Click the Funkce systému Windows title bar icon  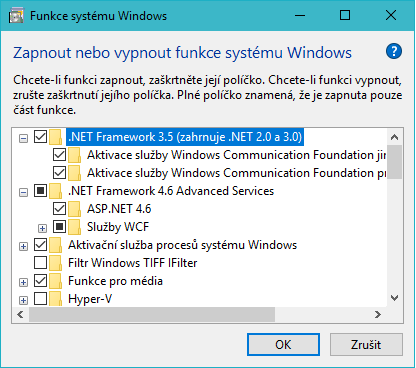click(16, 16)
